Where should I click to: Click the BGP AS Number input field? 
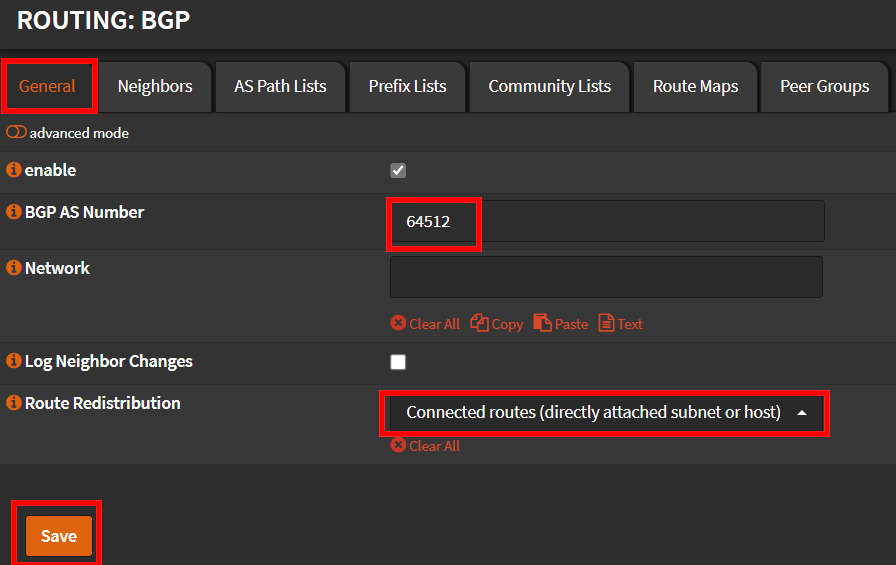click(x=606, y=222)
